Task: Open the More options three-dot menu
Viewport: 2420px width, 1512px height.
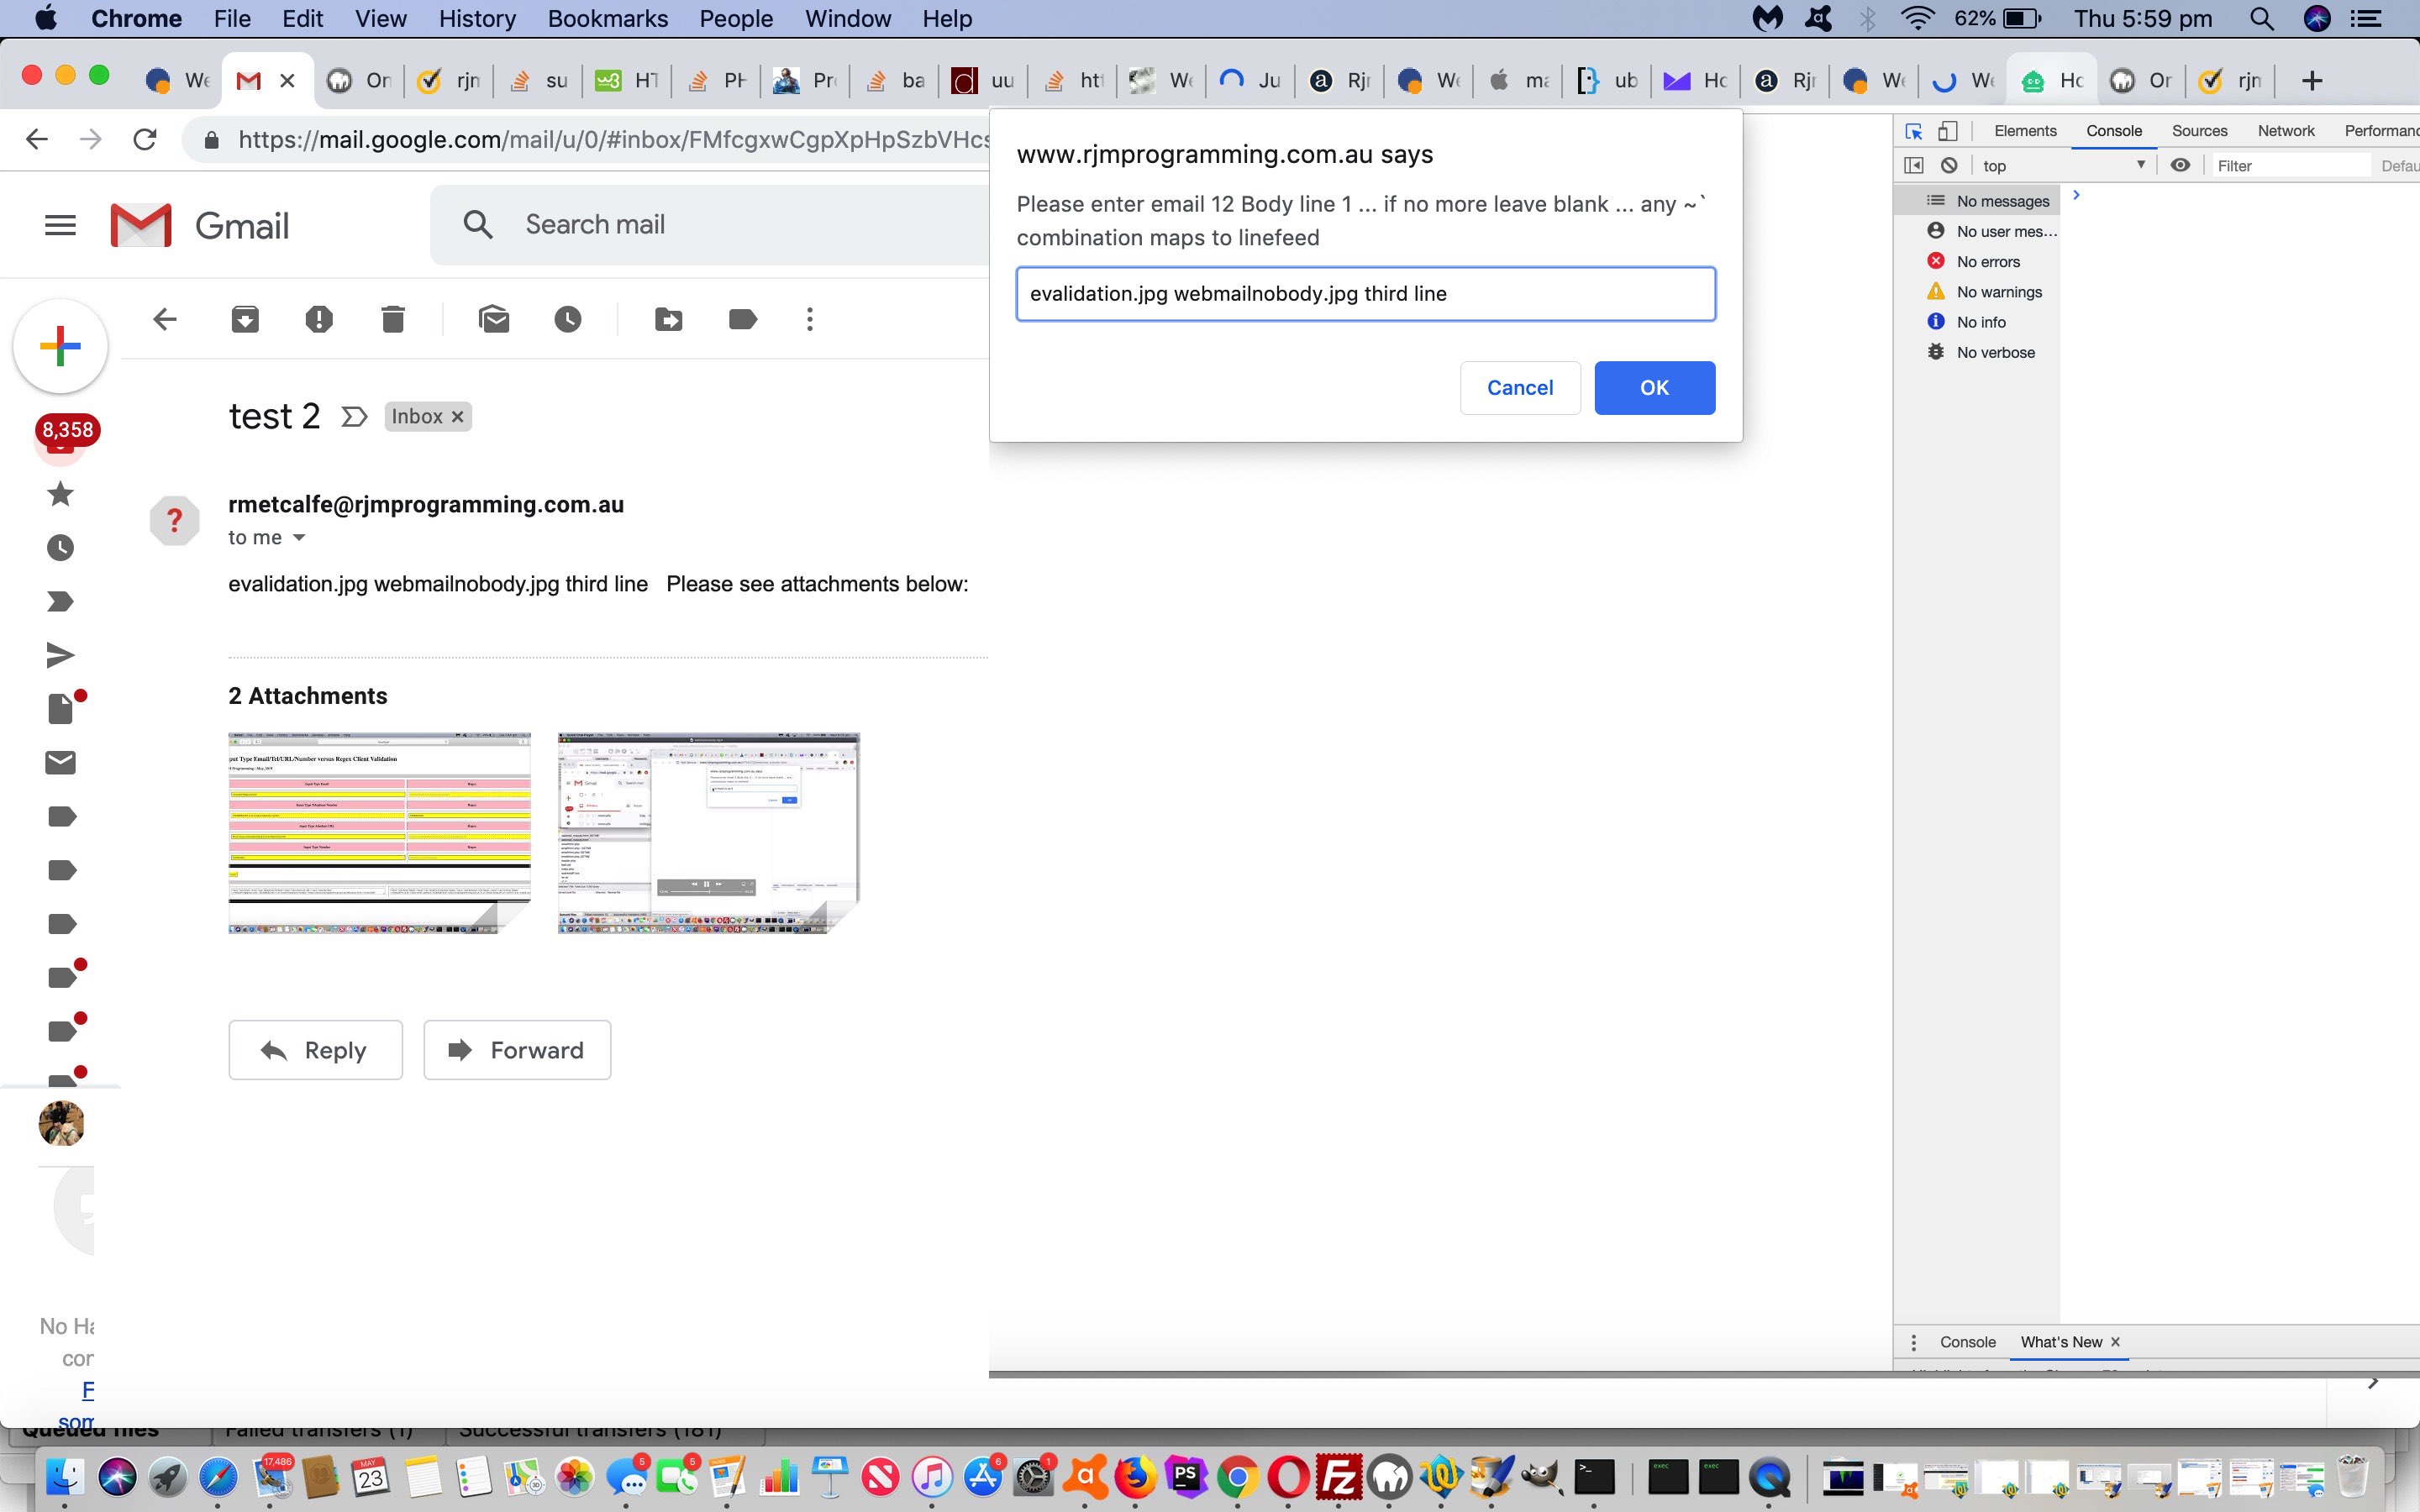Action: pyautogui.click(x=810, y=320)
